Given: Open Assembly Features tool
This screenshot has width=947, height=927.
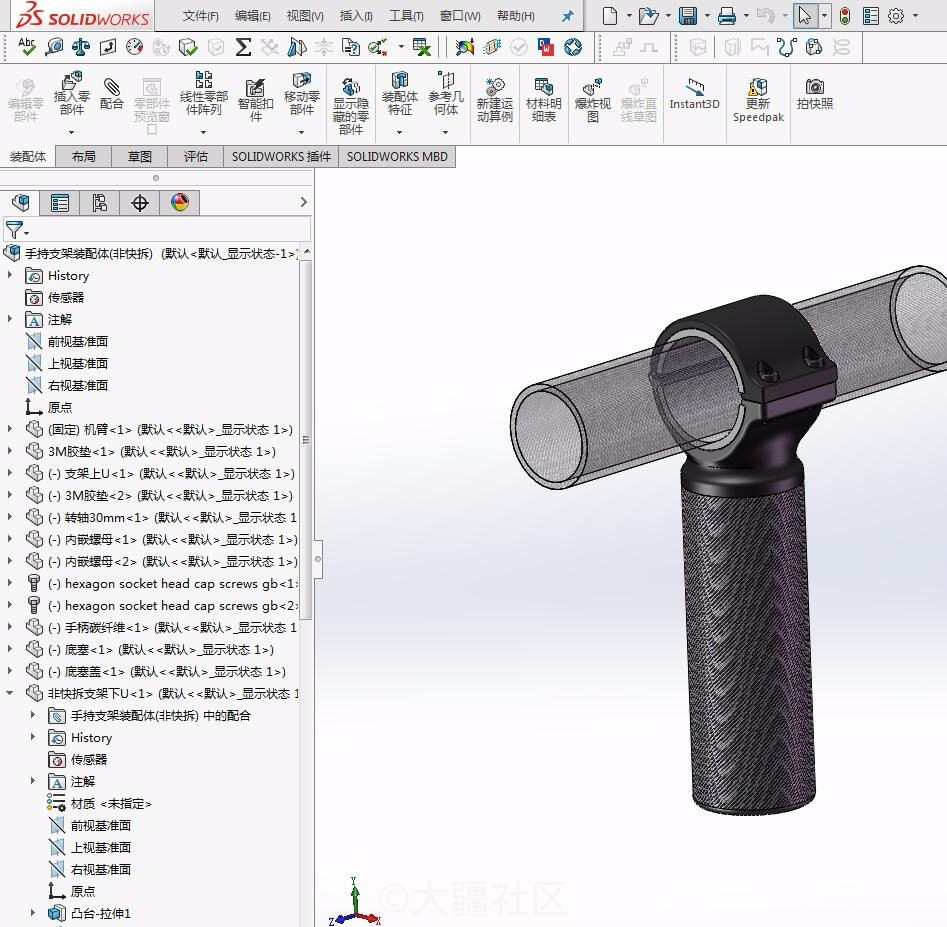Looking at the screenshot, I should [x=399, y=94].
